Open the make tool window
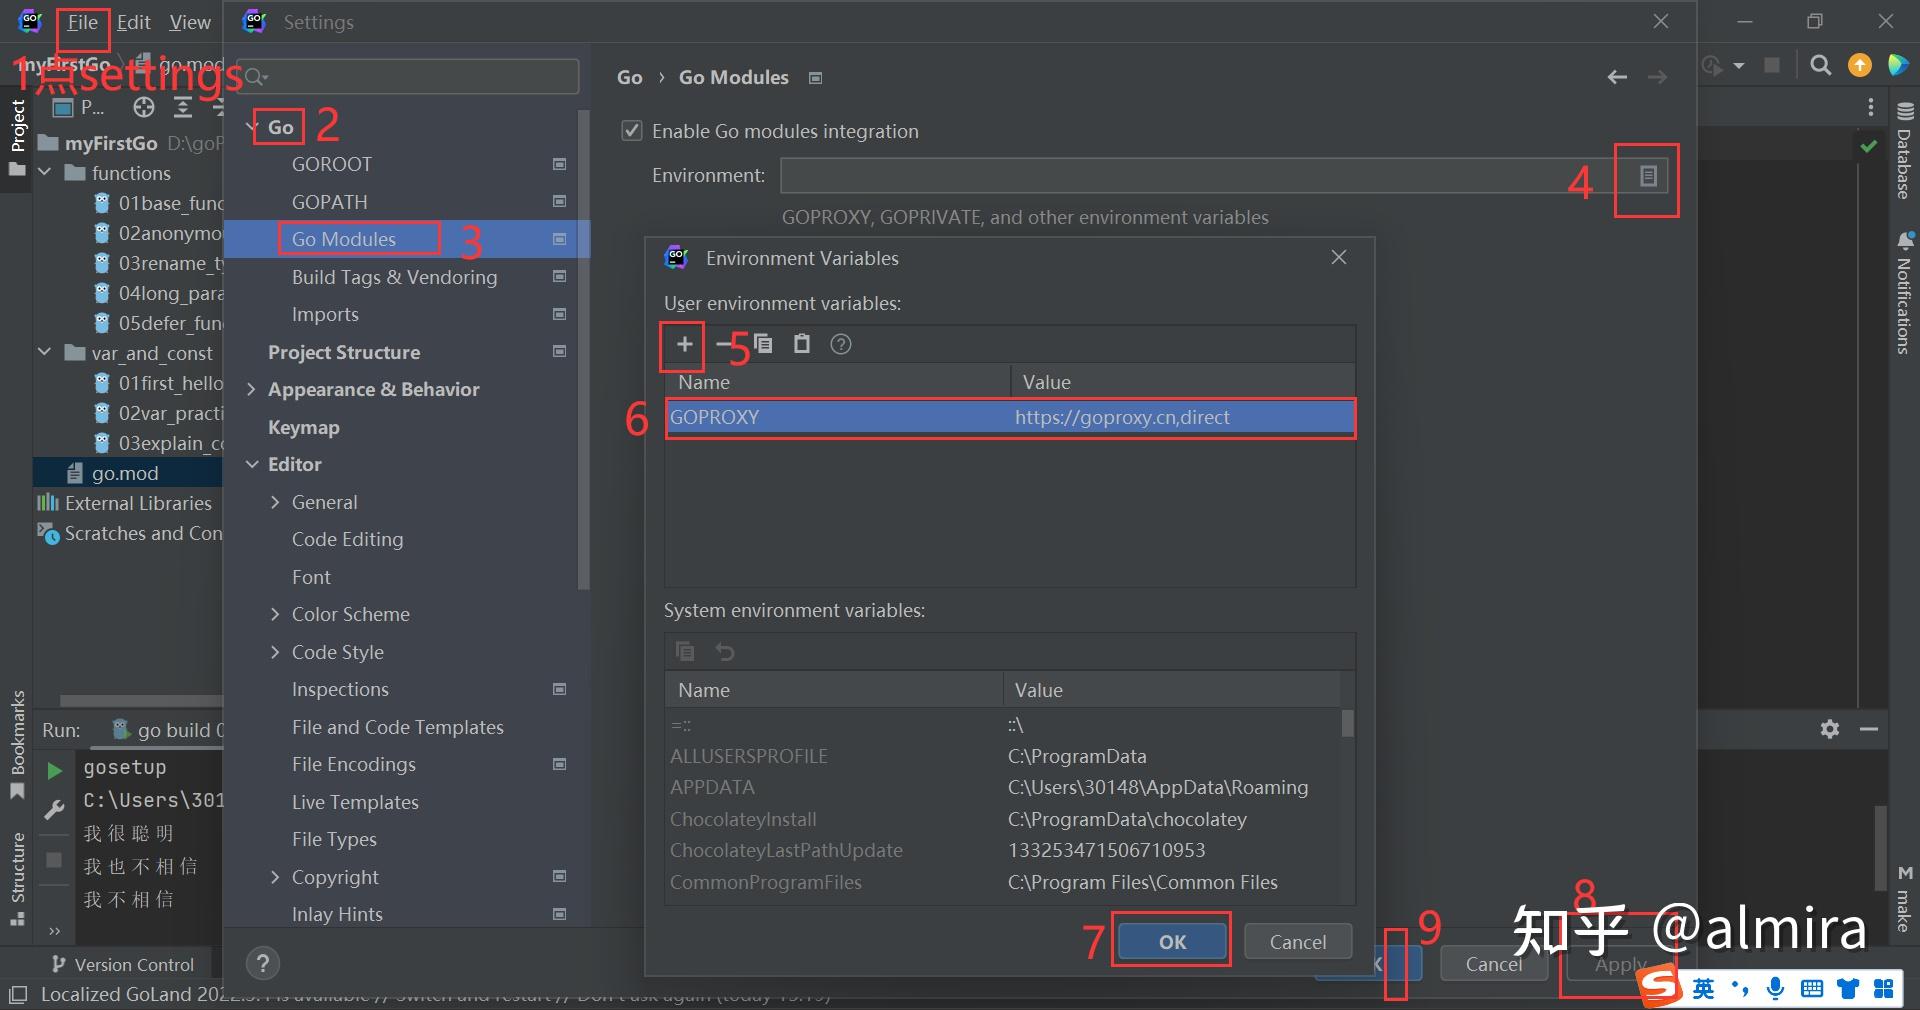 (x=1904, y=898)
